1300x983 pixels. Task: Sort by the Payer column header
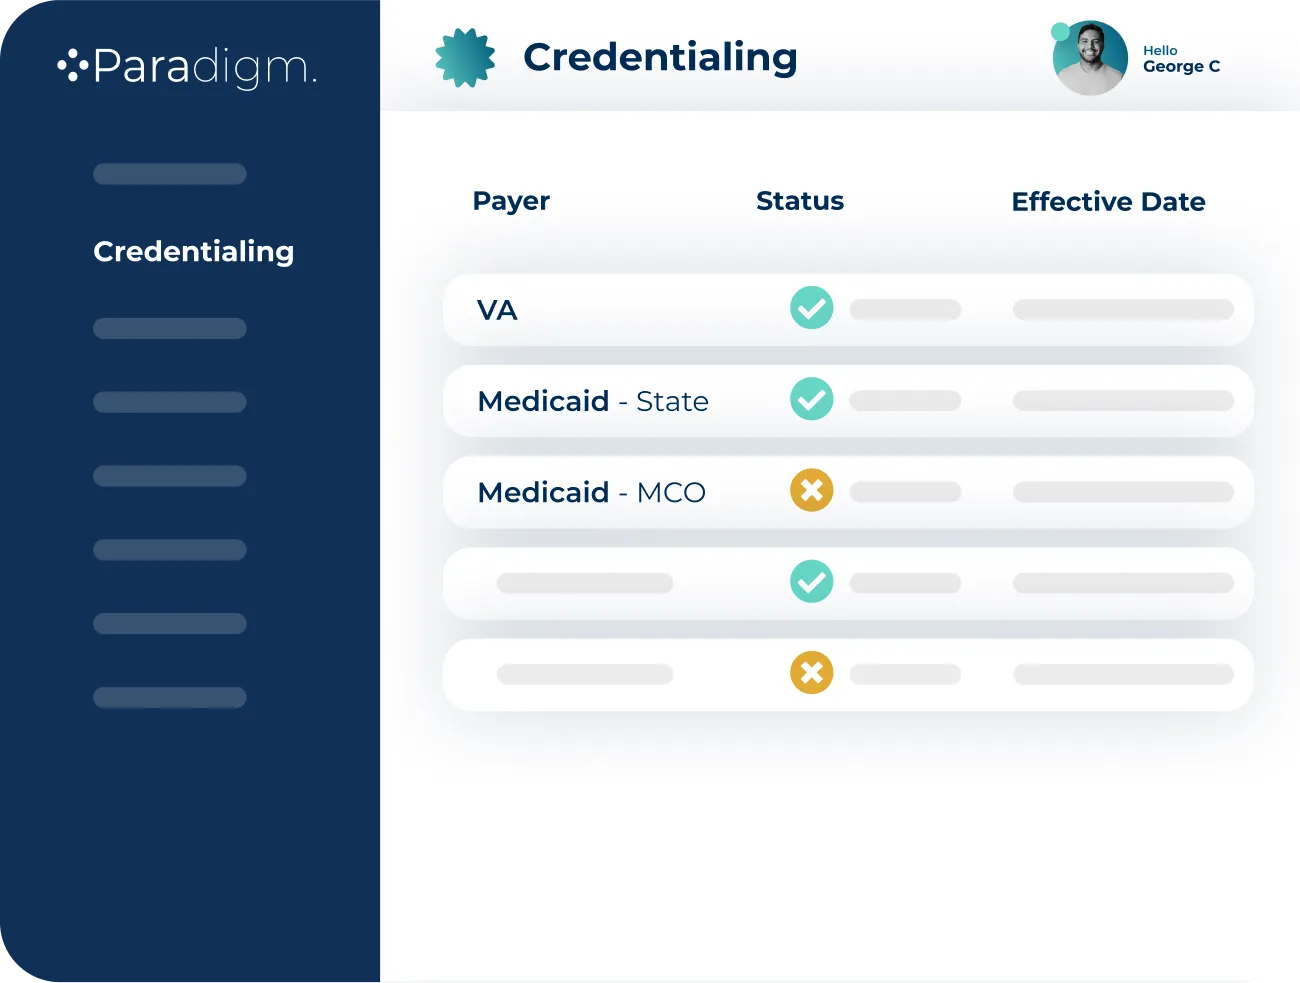pos(511,201)
